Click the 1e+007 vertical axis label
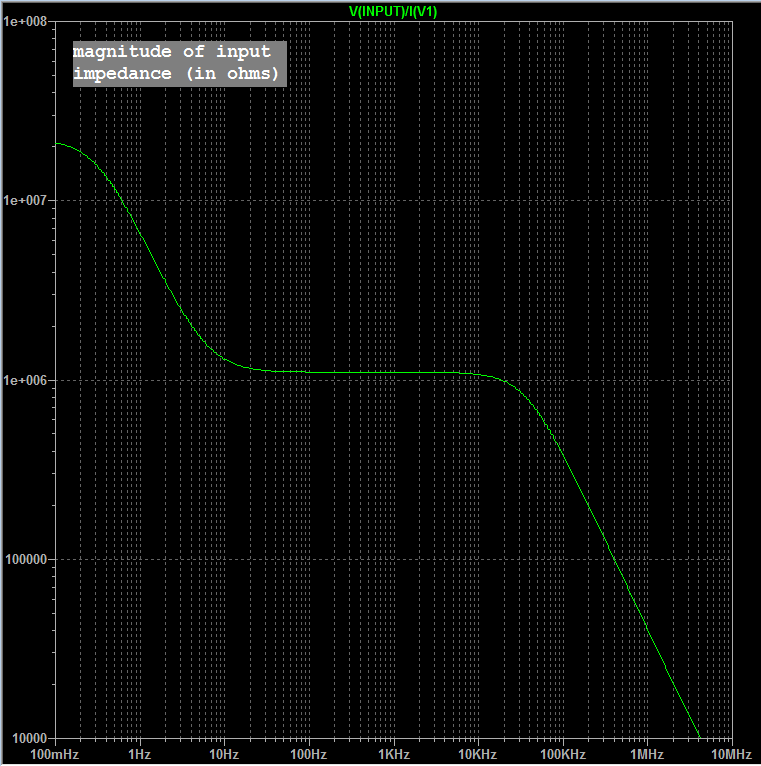 coord(25,200)
